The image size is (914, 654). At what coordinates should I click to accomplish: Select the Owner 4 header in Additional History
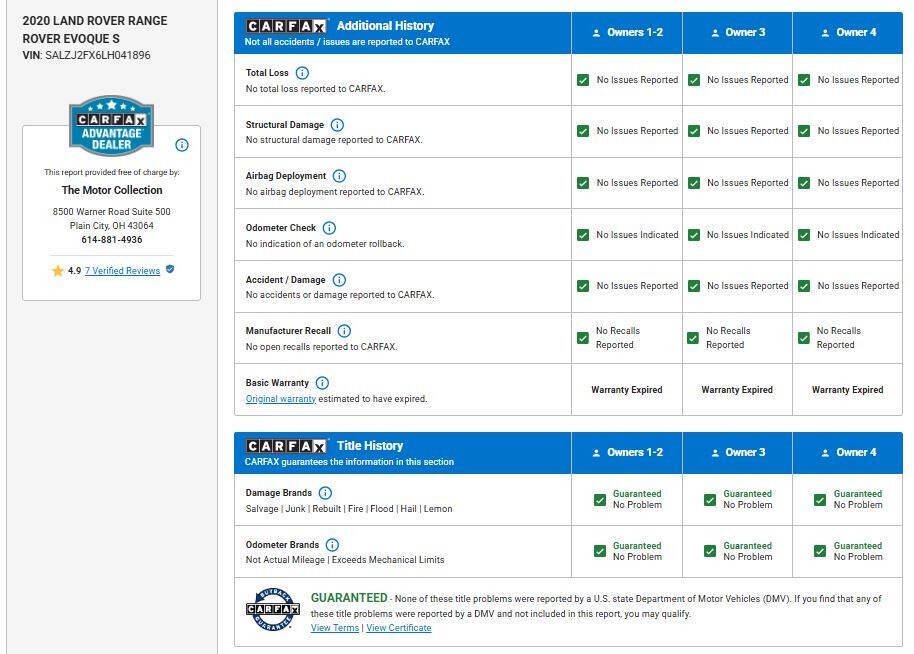click(x=848, y=33)
